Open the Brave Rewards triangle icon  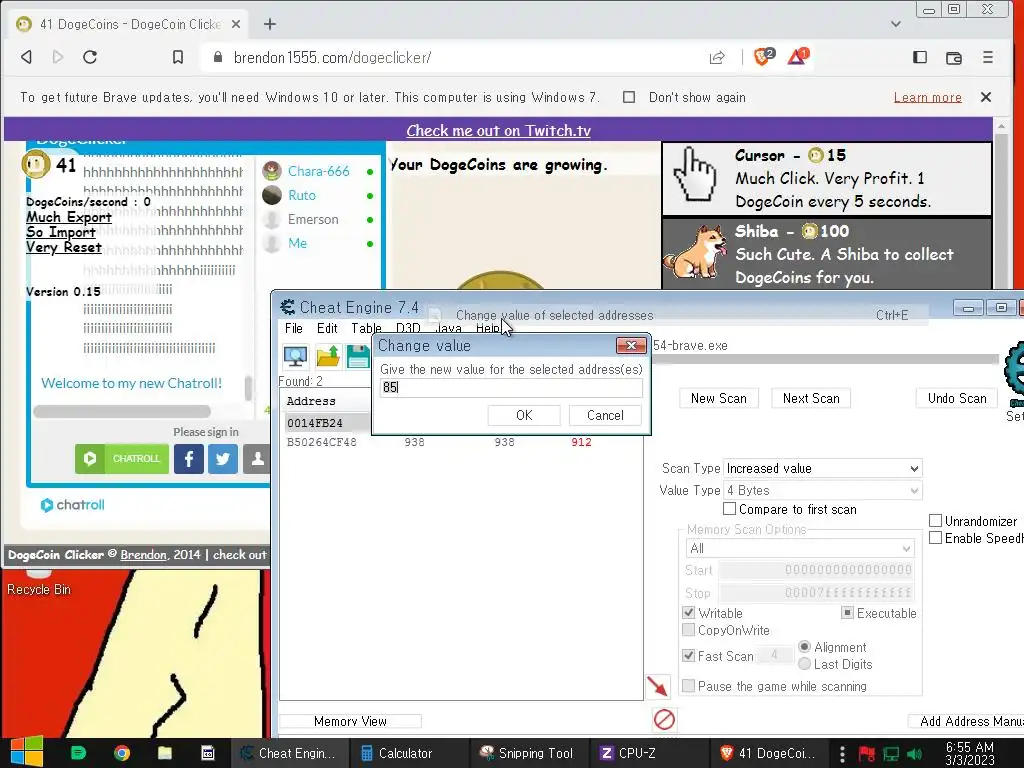[x=798, y=57]
